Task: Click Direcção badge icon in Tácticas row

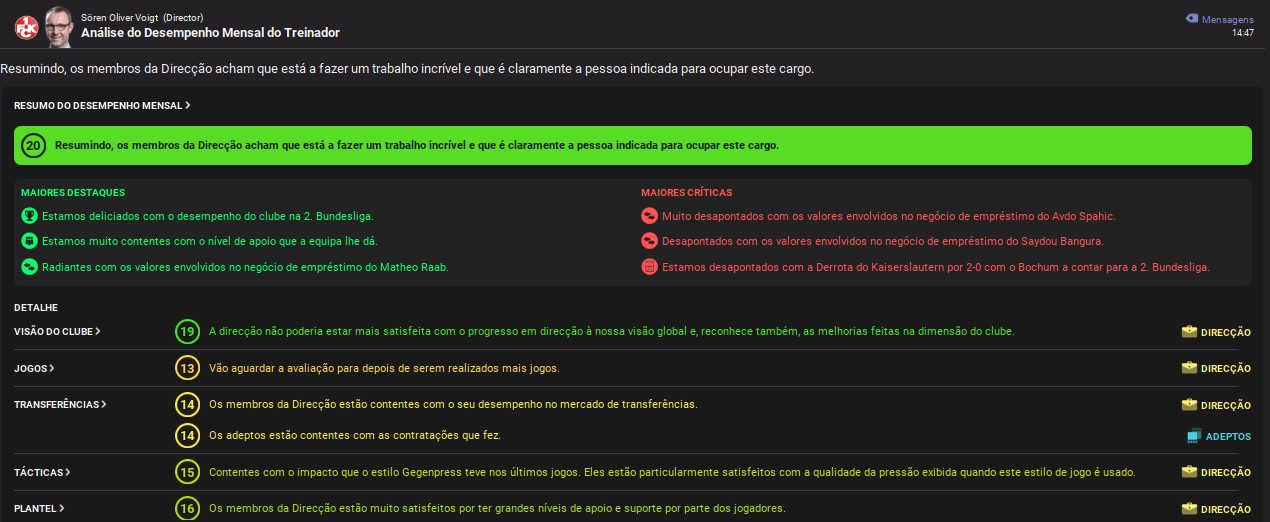Action: pos(1189,472)
